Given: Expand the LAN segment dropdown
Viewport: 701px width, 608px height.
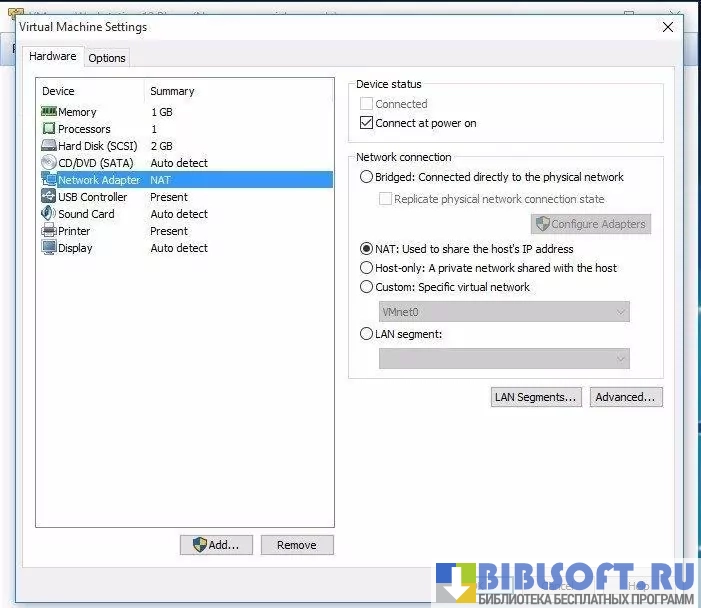Looking at the screenshot, I should [504, 358].
